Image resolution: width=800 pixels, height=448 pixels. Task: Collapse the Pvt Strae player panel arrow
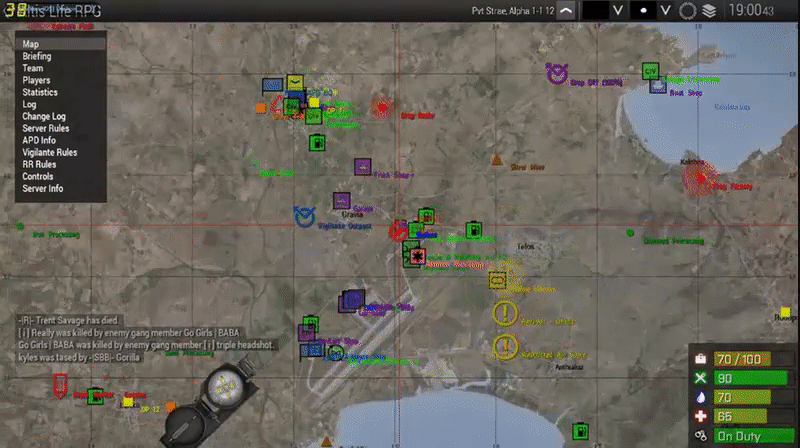click(x=566, y=11)
